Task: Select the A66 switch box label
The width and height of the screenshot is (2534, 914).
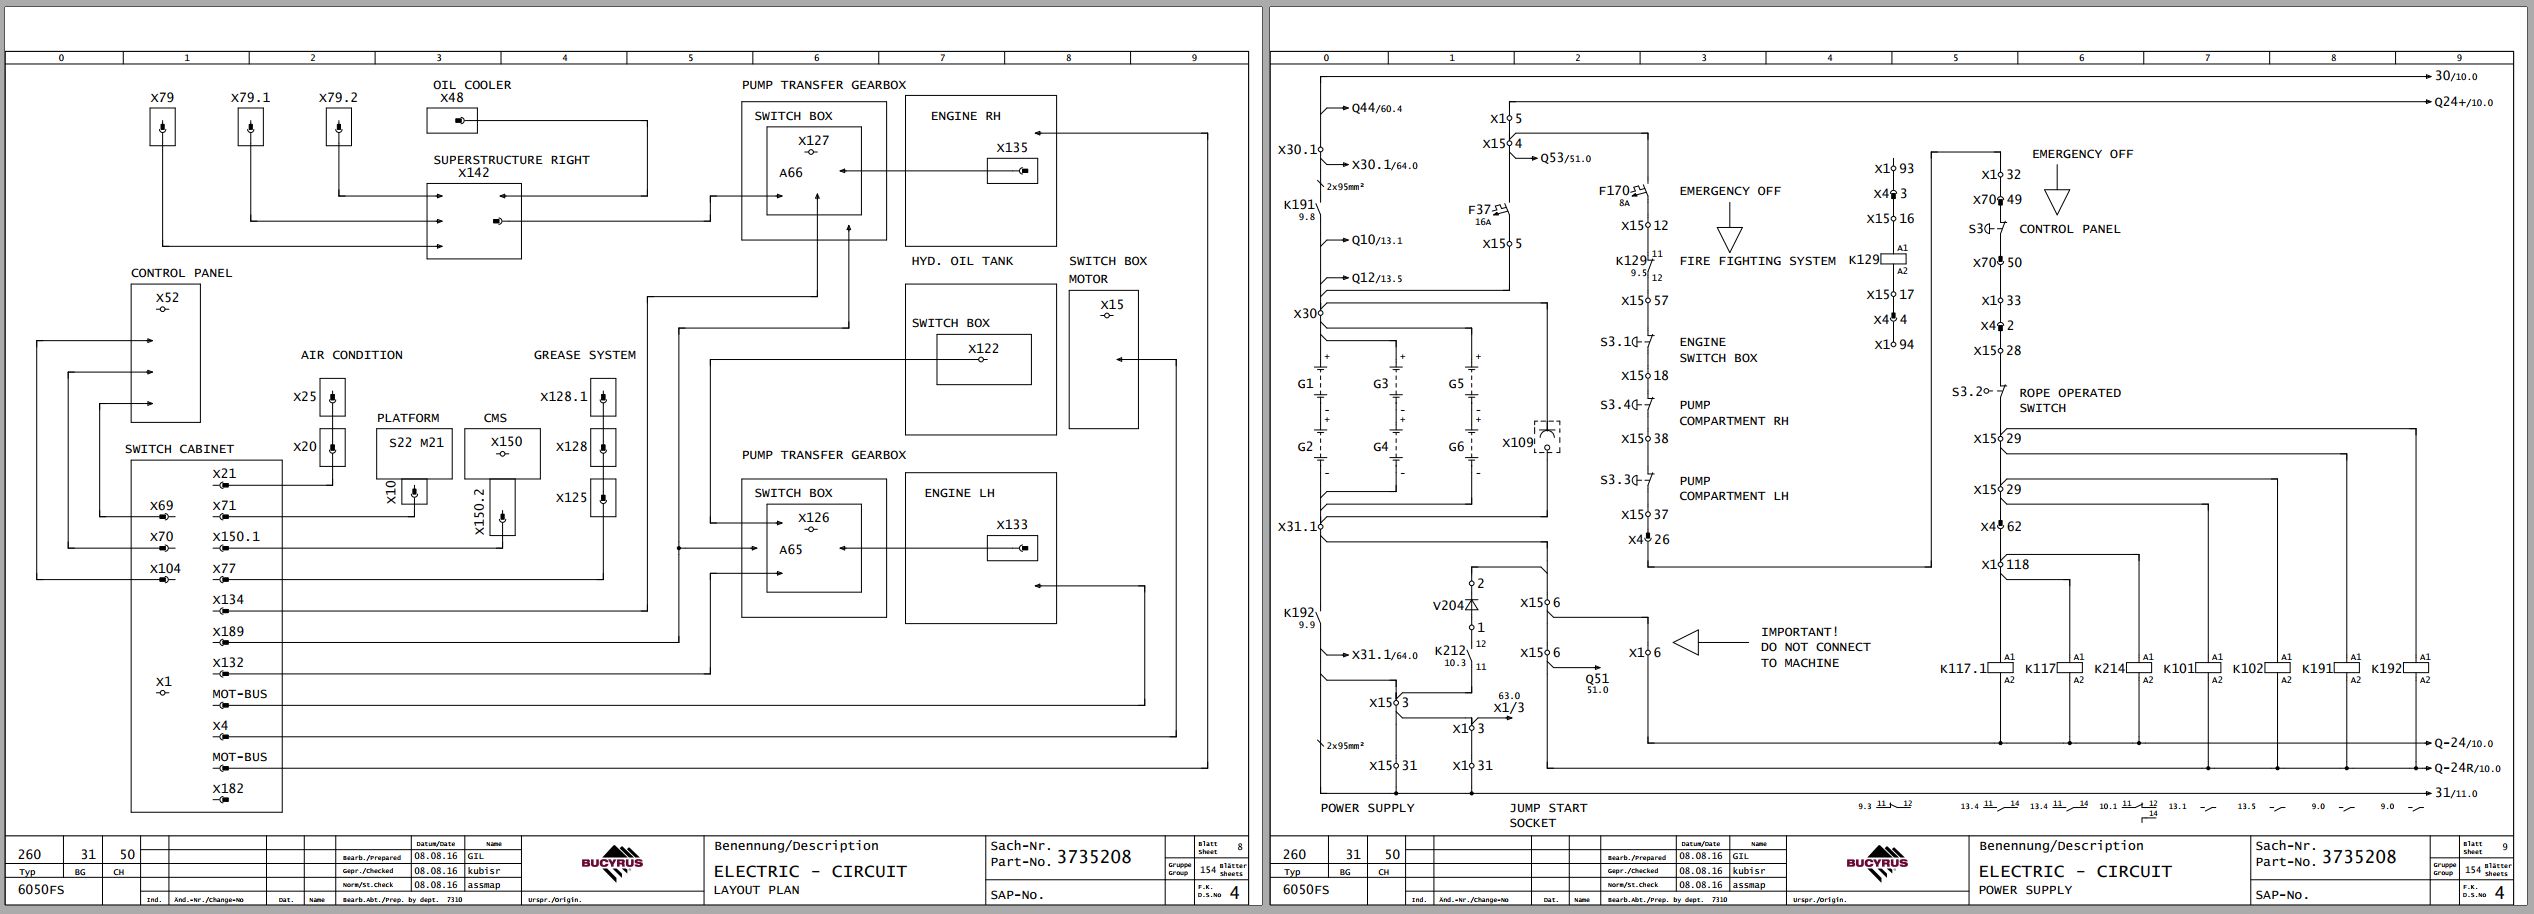Action: tap(791, 172)
